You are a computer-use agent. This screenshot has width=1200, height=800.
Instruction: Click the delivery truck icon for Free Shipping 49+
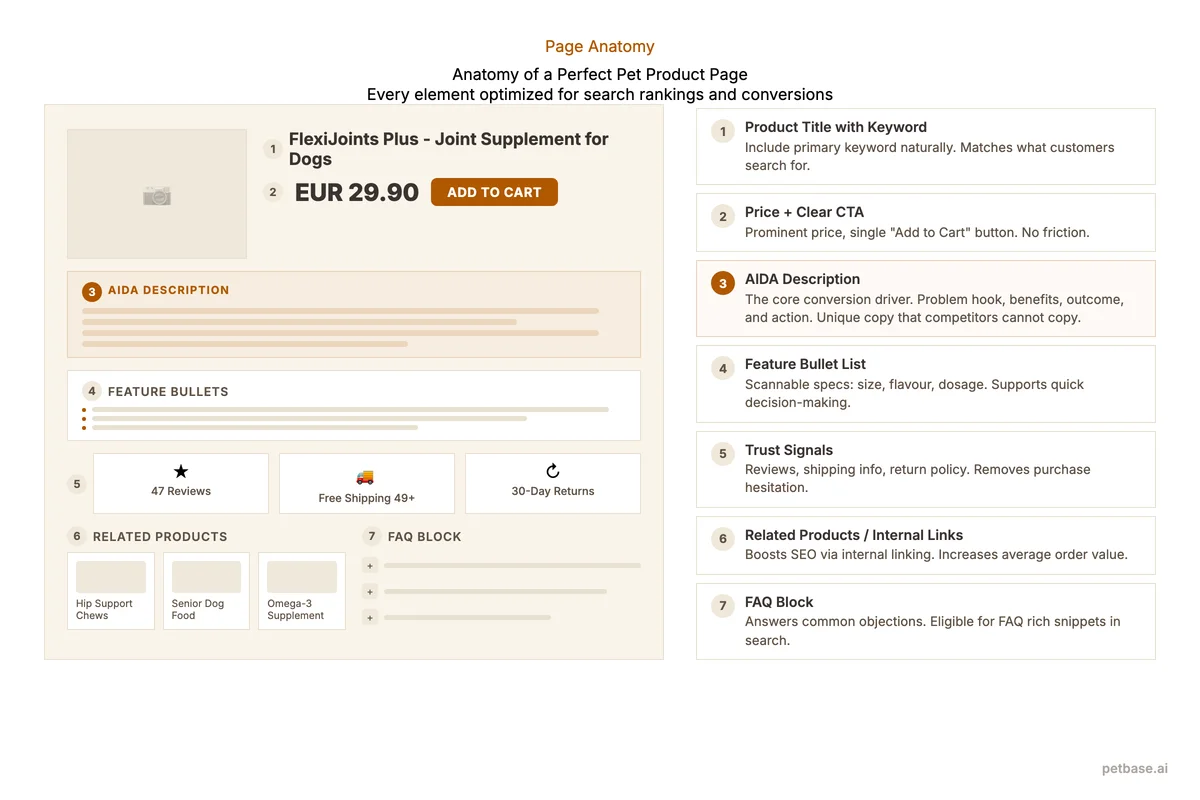pos(366,479)
